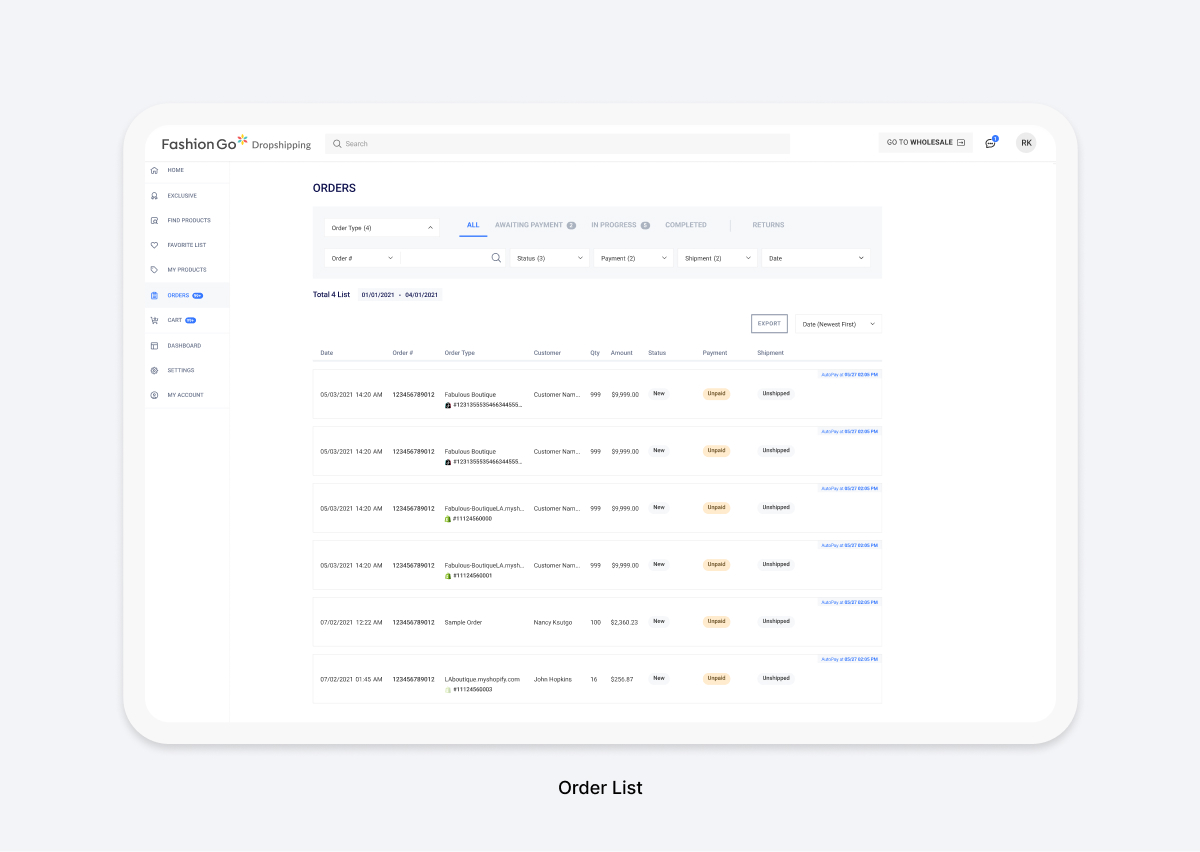Open Exclusive section icon in sidebar
Viewport: 1200px width, 852px height.
pyautogui.click(x=154, y=196)
